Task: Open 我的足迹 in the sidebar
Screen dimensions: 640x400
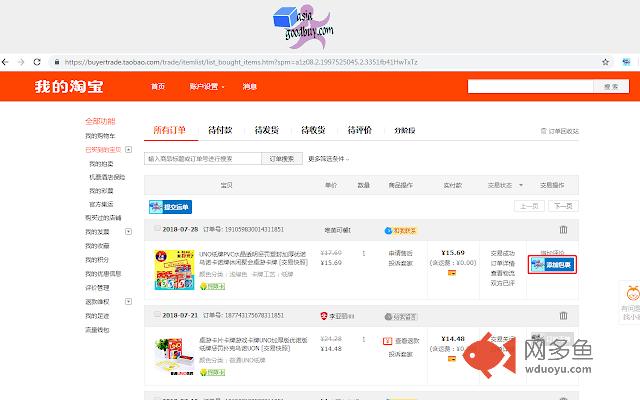Action: pos(97,316)
